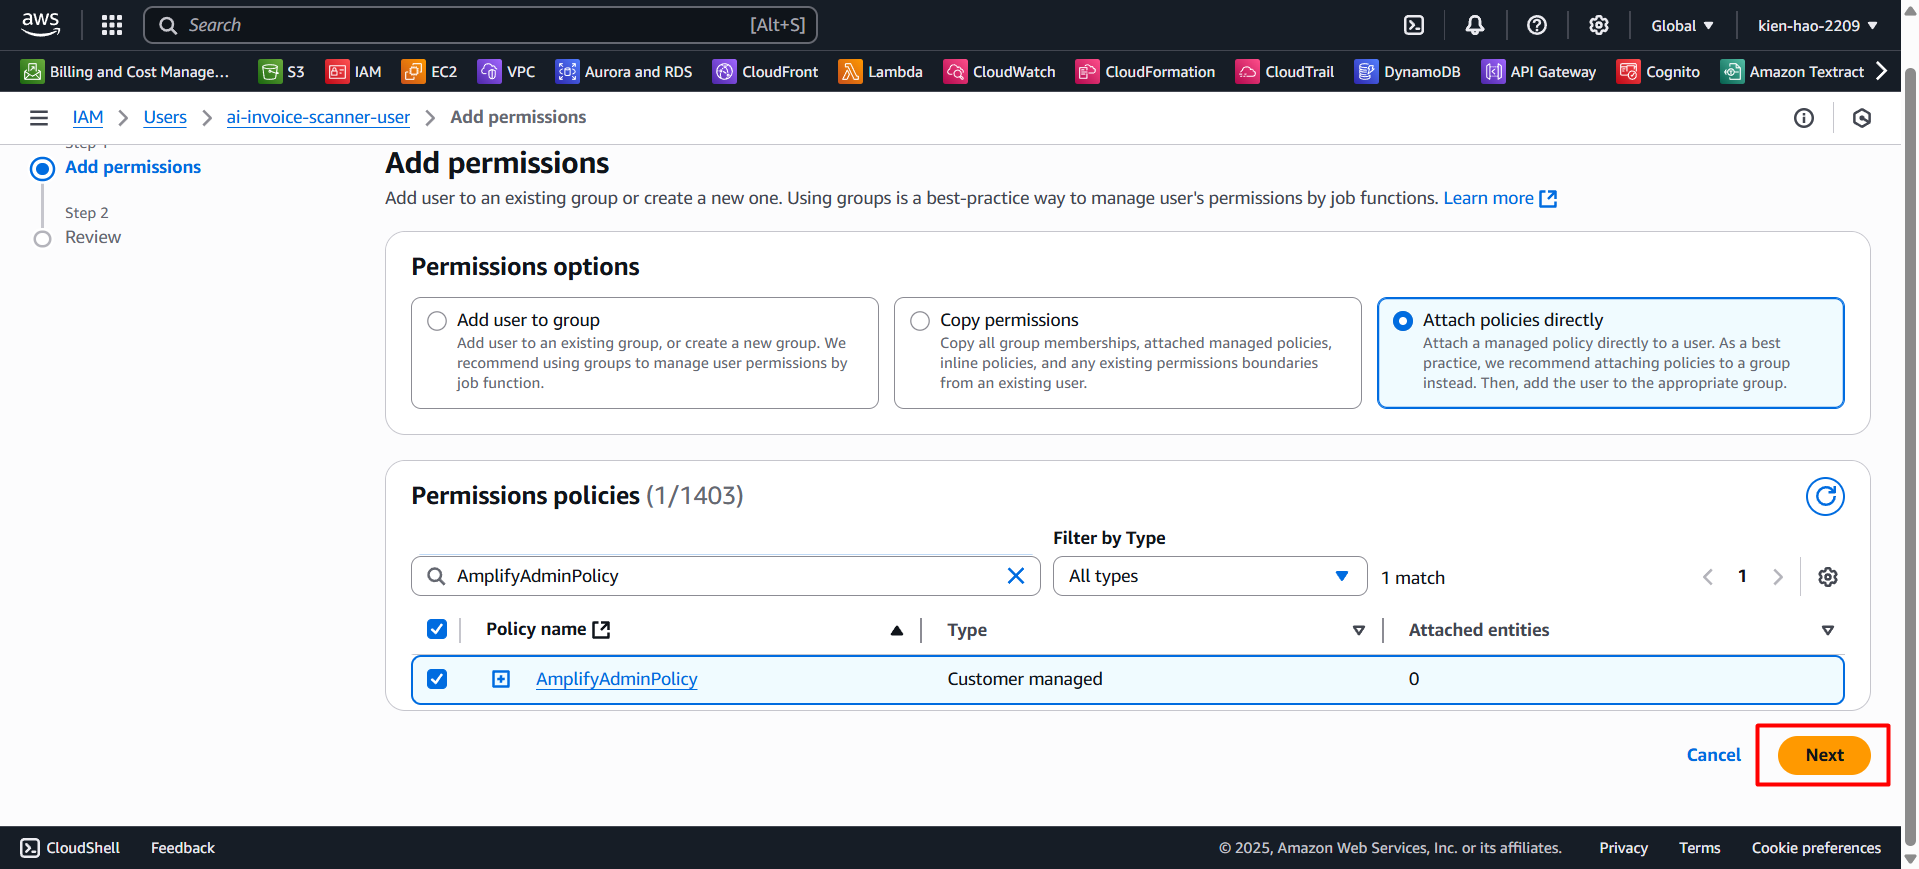
Task: Open the API Gateway shortcut
Action: coord(1539,71)
